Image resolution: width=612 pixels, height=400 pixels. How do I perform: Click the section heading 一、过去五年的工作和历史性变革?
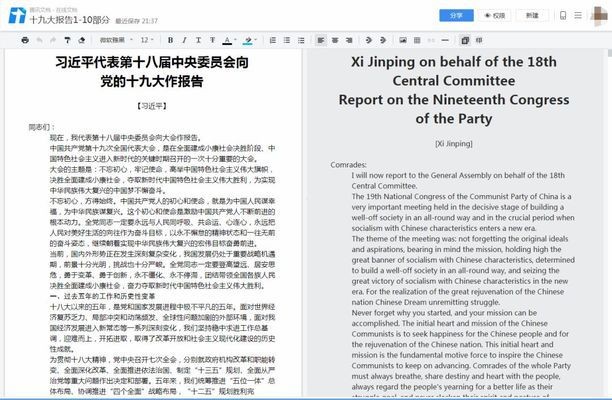coord(103,296)
